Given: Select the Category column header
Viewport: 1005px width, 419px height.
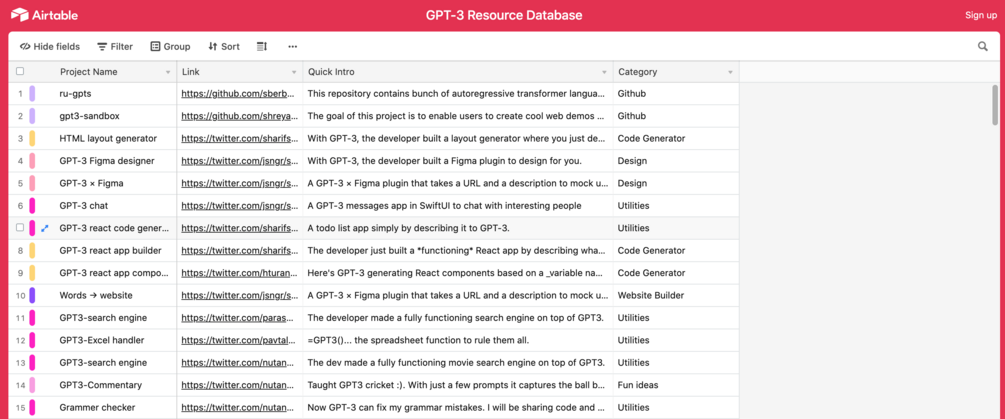Looking at the screenshot, I should [x=676, y=72].
